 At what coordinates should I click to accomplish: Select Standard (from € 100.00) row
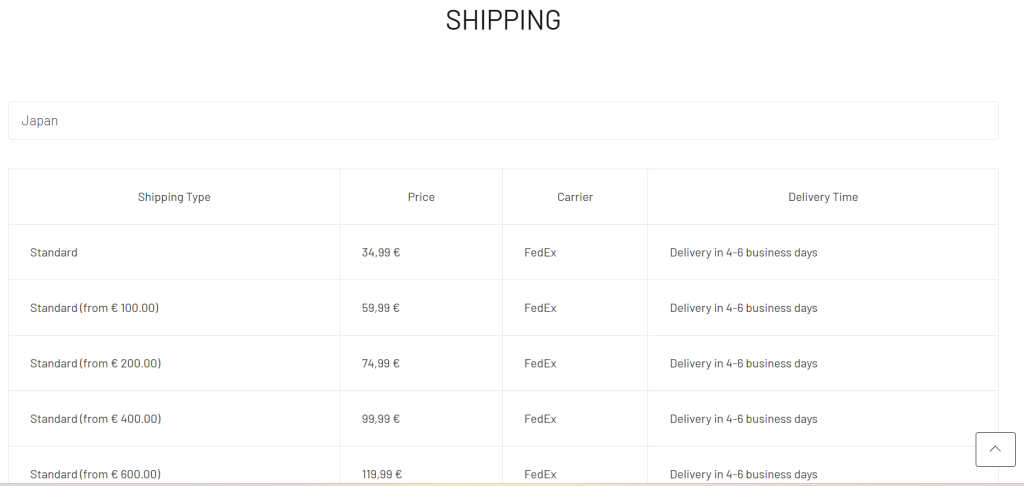coord(503,308)
